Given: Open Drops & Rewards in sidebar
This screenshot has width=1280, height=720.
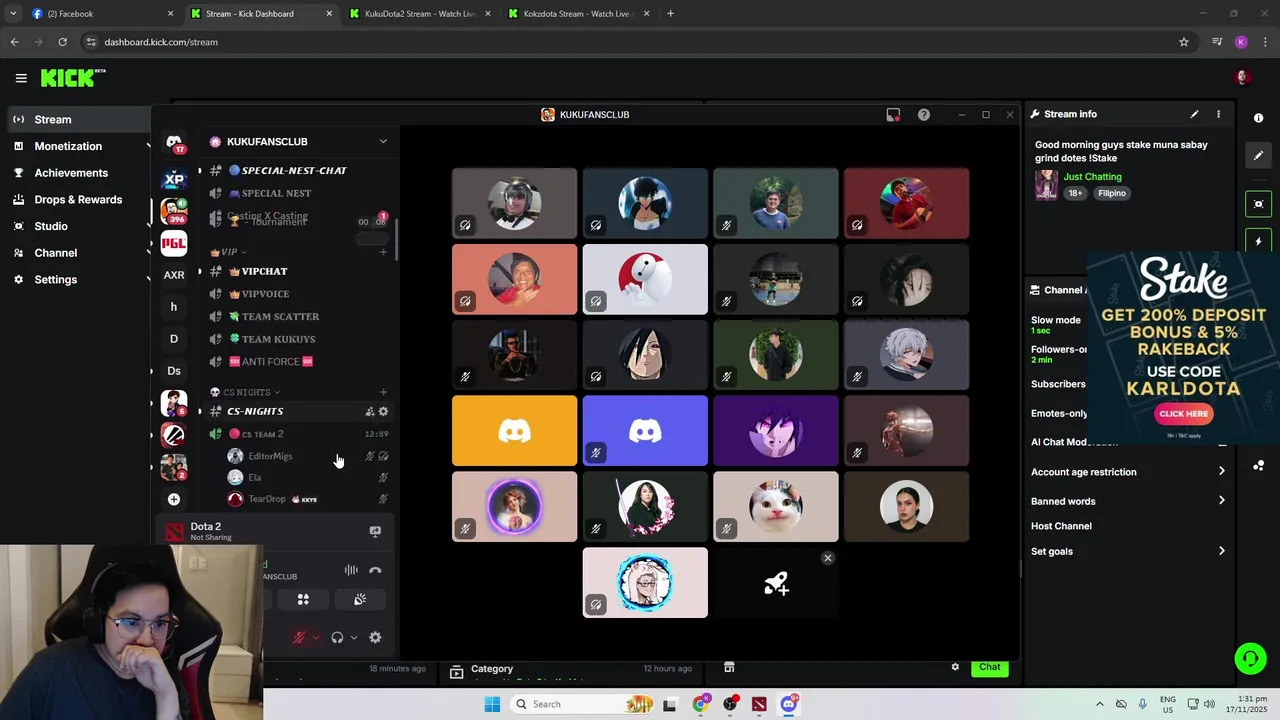Looking at the screenshot, I should click(78, 200).
